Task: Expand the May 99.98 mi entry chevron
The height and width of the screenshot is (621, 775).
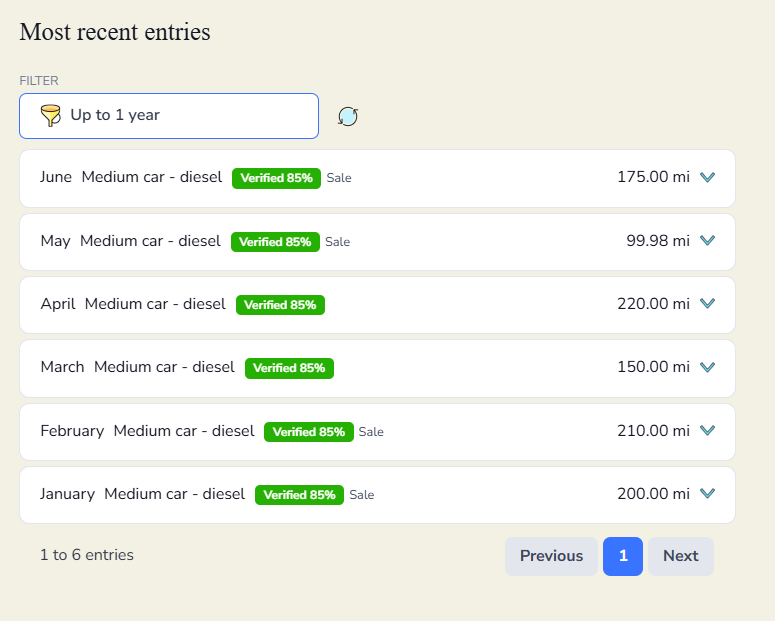Action: pyautogui.click(x=707, y=240)
